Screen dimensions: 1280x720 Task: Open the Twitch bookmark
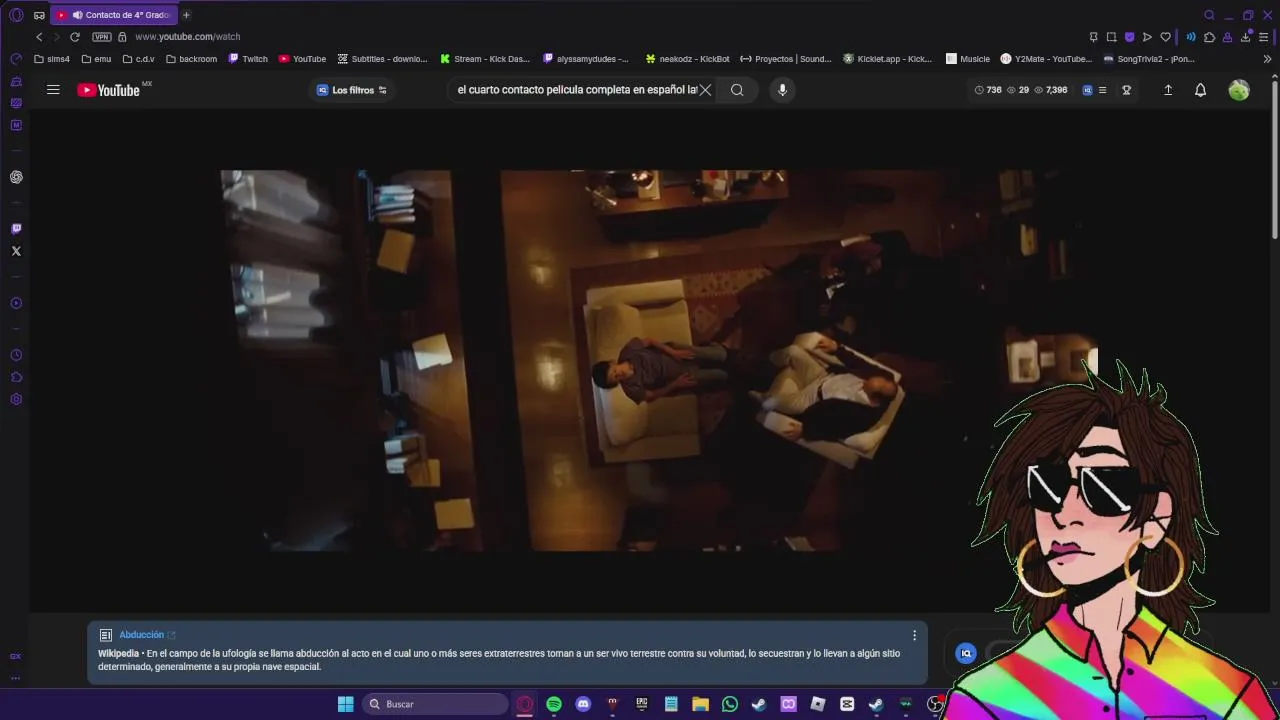coord(248,59)
